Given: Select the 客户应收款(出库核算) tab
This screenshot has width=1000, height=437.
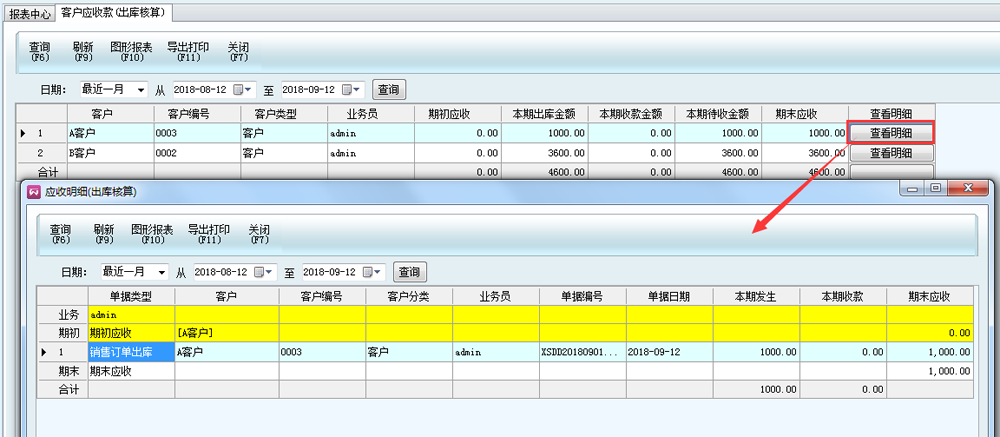Looking at the screenshot, I should 113,13.
